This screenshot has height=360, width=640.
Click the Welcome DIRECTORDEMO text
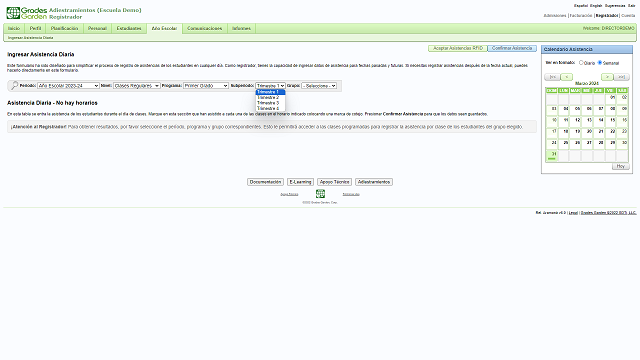click(609, 28)
